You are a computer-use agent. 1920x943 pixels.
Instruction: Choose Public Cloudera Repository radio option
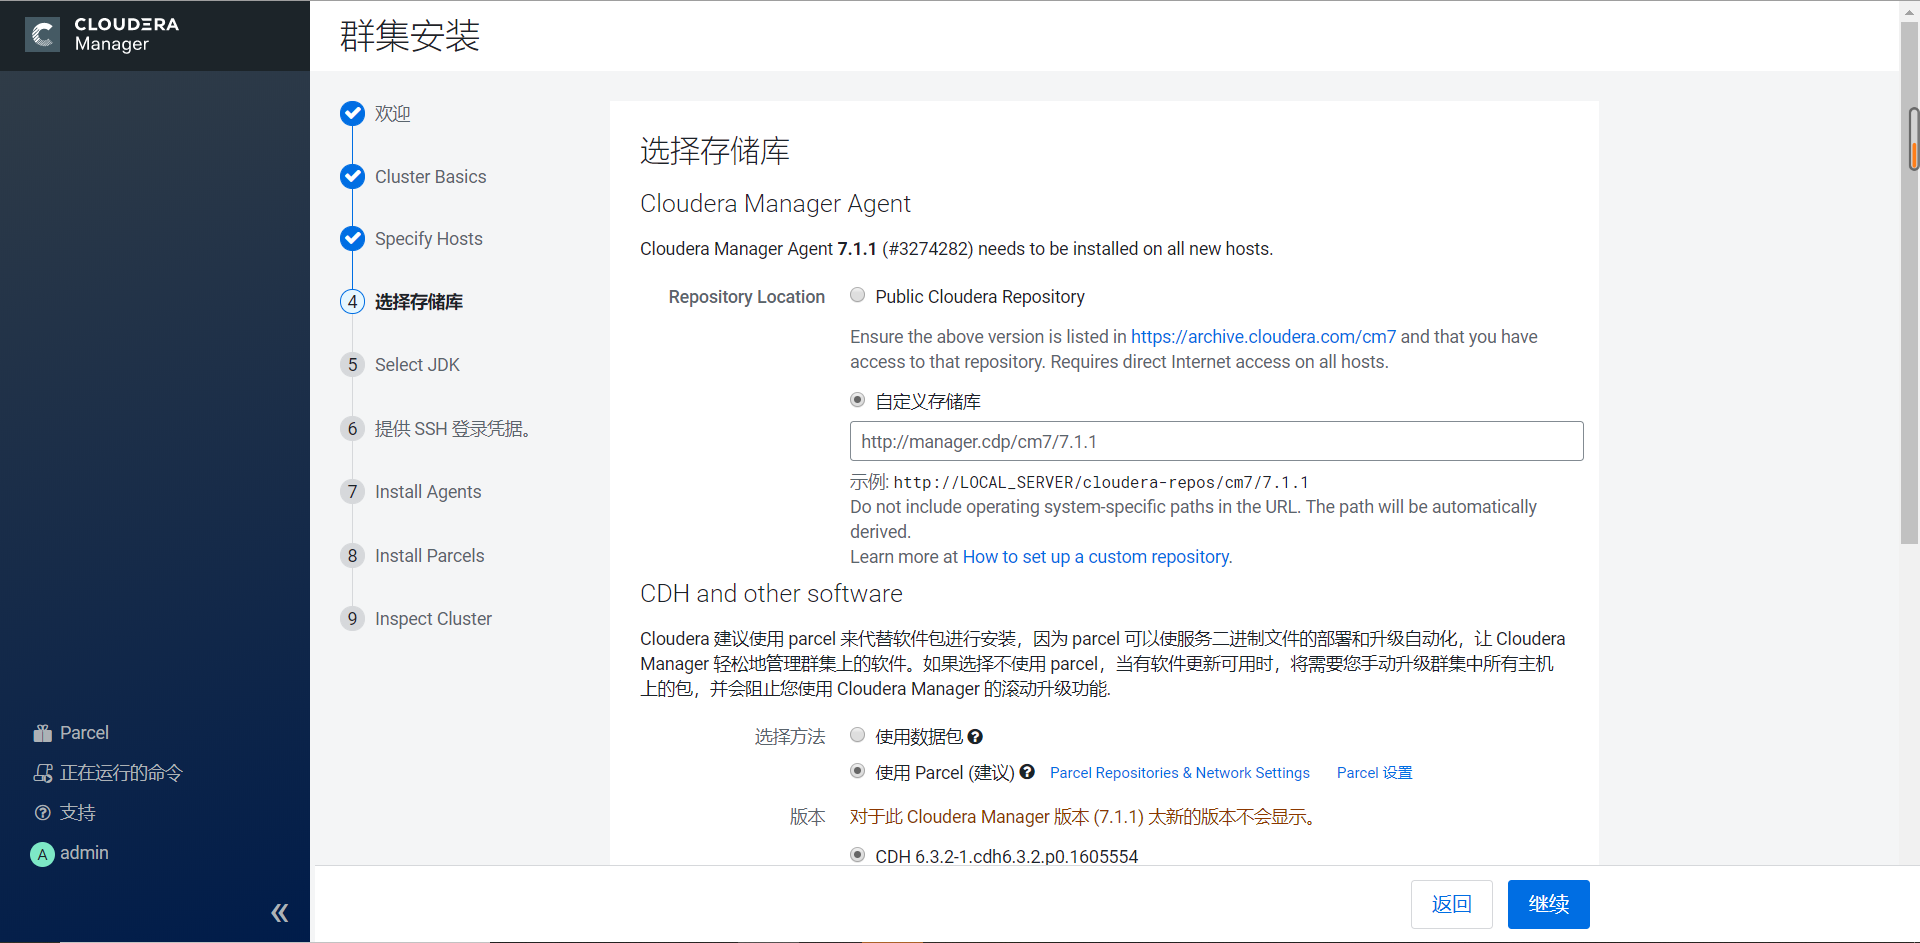coord(857,295)
